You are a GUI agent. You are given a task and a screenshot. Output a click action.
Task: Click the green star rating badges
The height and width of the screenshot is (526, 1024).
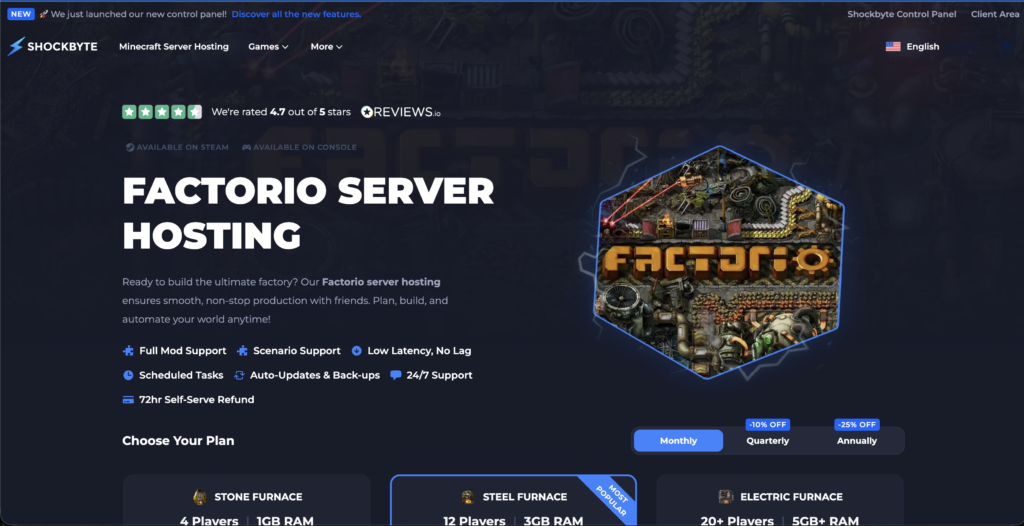pos(161,112)
